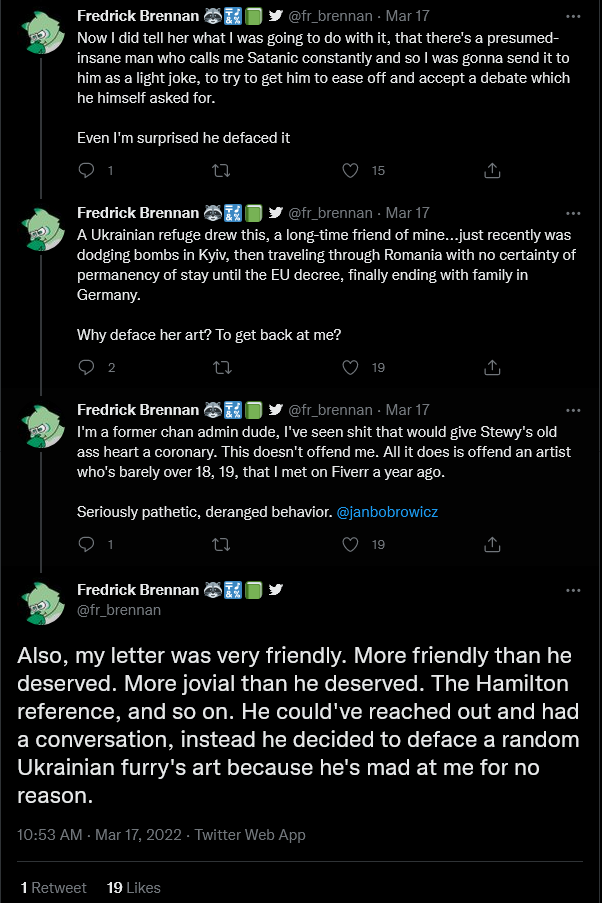Retweet the 'Why deface her art' tweet

point(222,367)
